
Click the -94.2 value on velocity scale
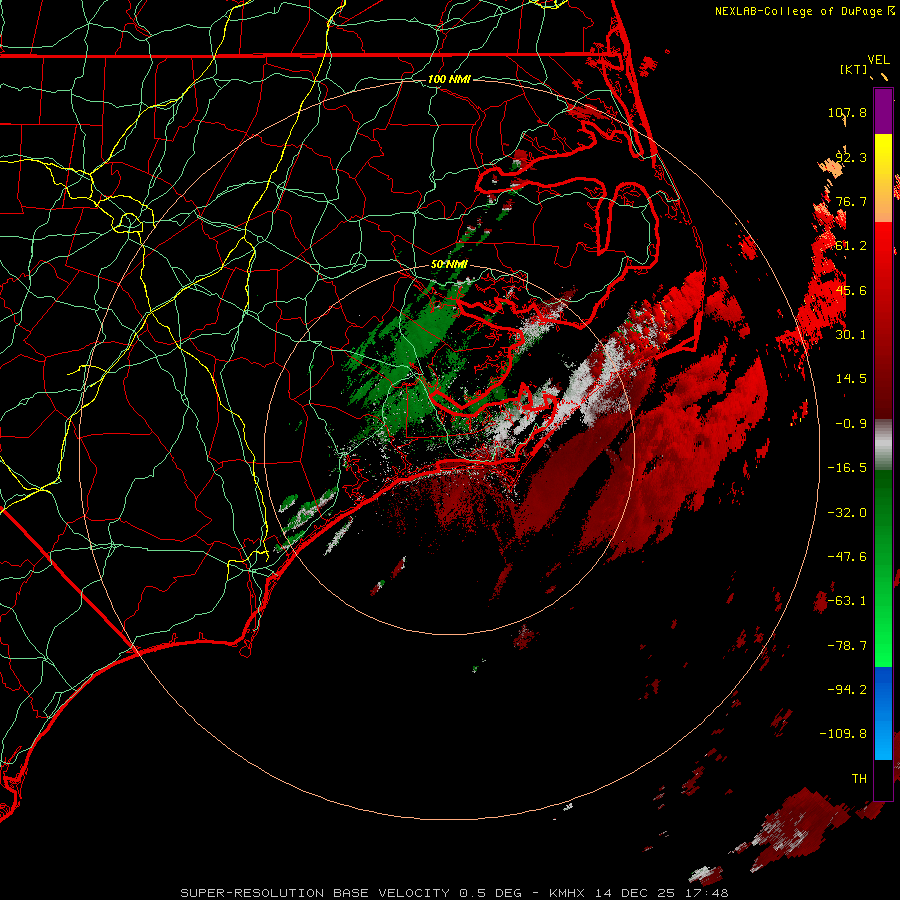tap(847, 689)
